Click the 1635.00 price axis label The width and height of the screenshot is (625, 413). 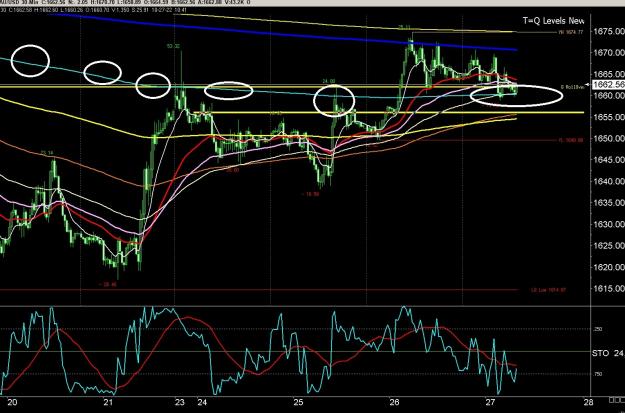point(609,203)
